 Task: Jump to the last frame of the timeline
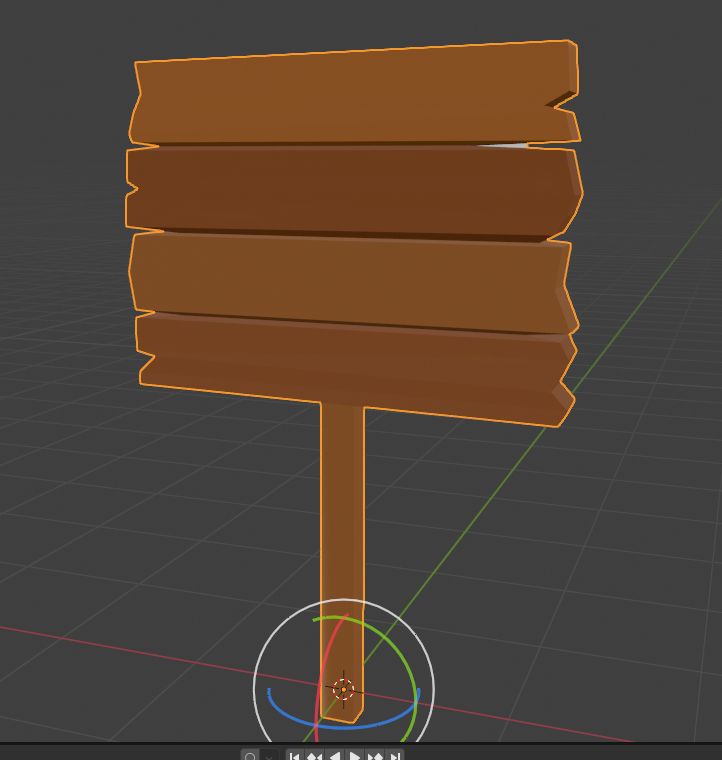395,756
